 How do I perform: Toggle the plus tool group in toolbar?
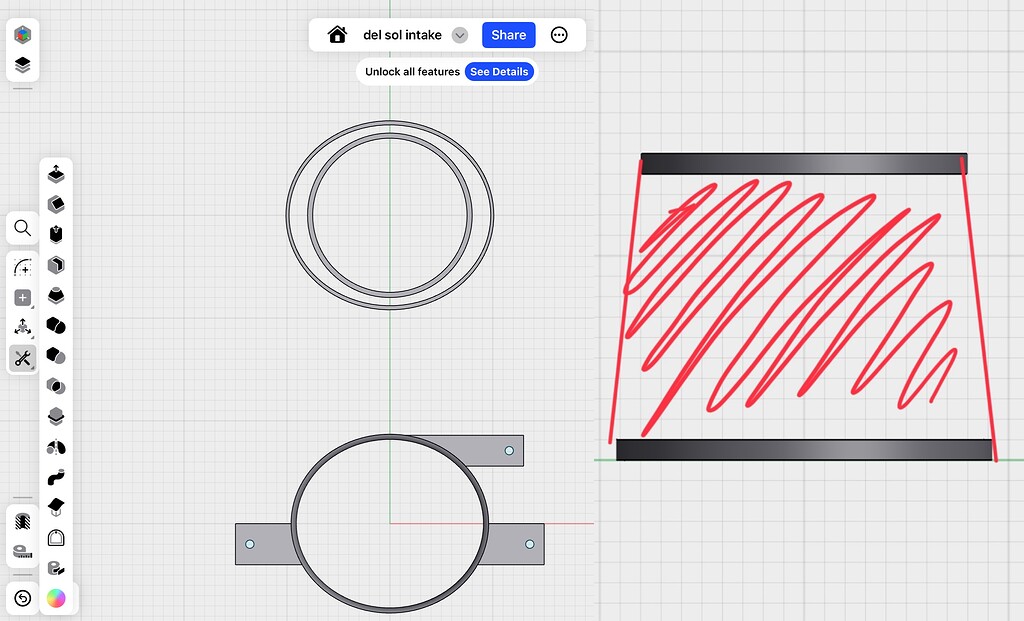click(22, 297)
